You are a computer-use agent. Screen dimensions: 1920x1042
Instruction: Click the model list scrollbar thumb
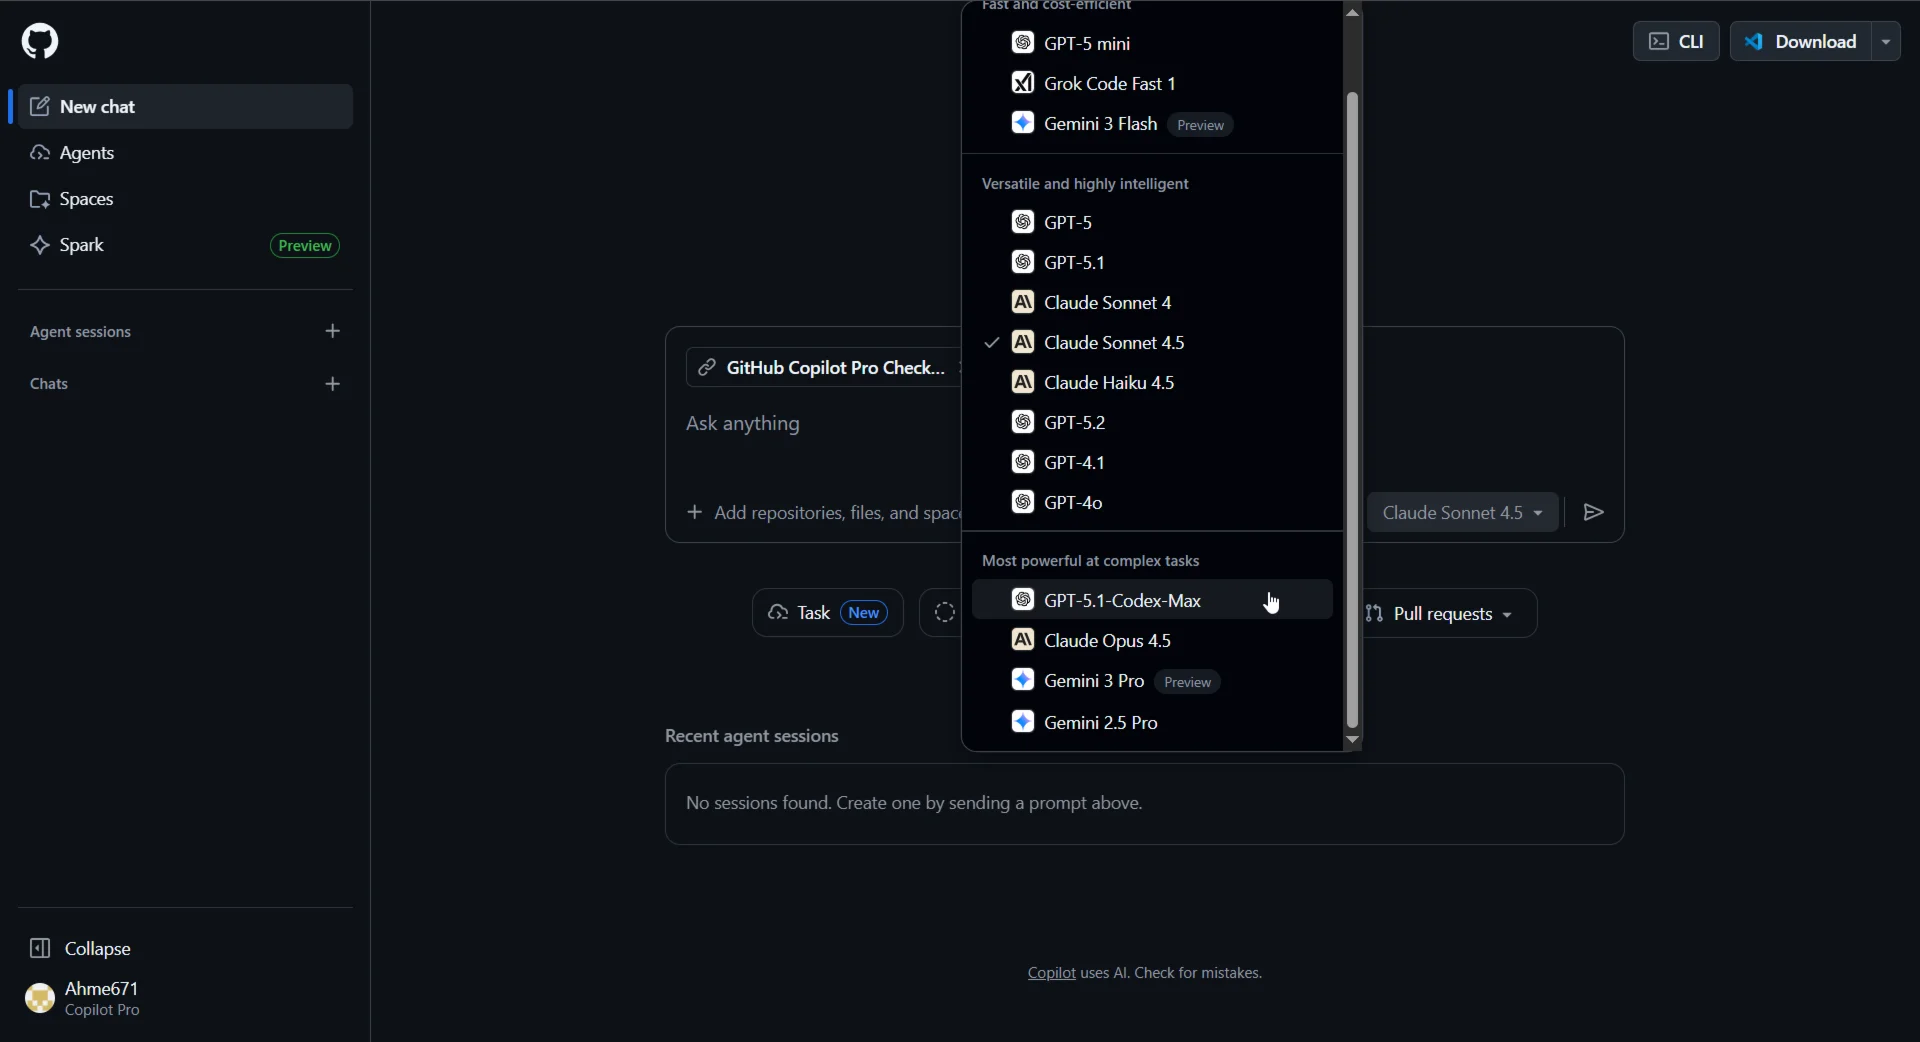pos(1353,410)
